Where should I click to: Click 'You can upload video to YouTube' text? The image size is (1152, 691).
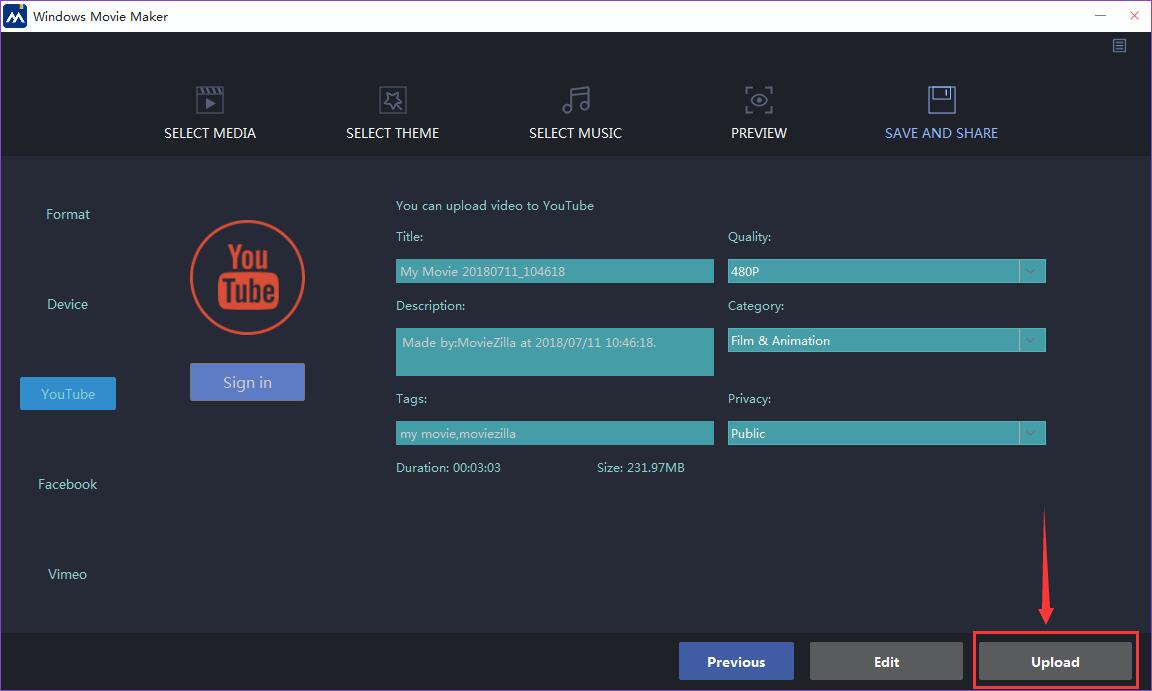[x=494, y=206]
